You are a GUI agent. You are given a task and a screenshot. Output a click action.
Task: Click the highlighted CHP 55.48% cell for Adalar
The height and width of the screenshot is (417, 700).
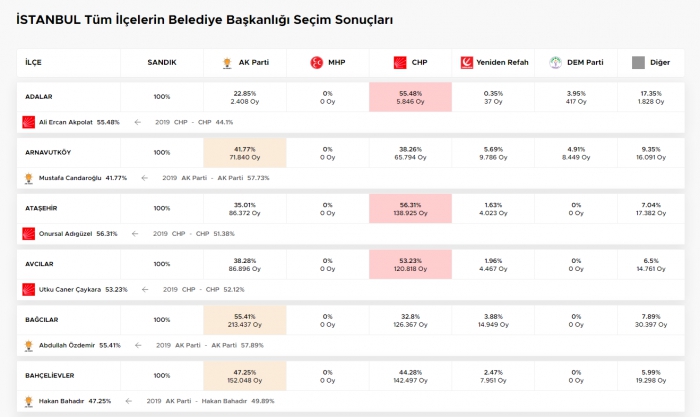(x=410, y=97)
